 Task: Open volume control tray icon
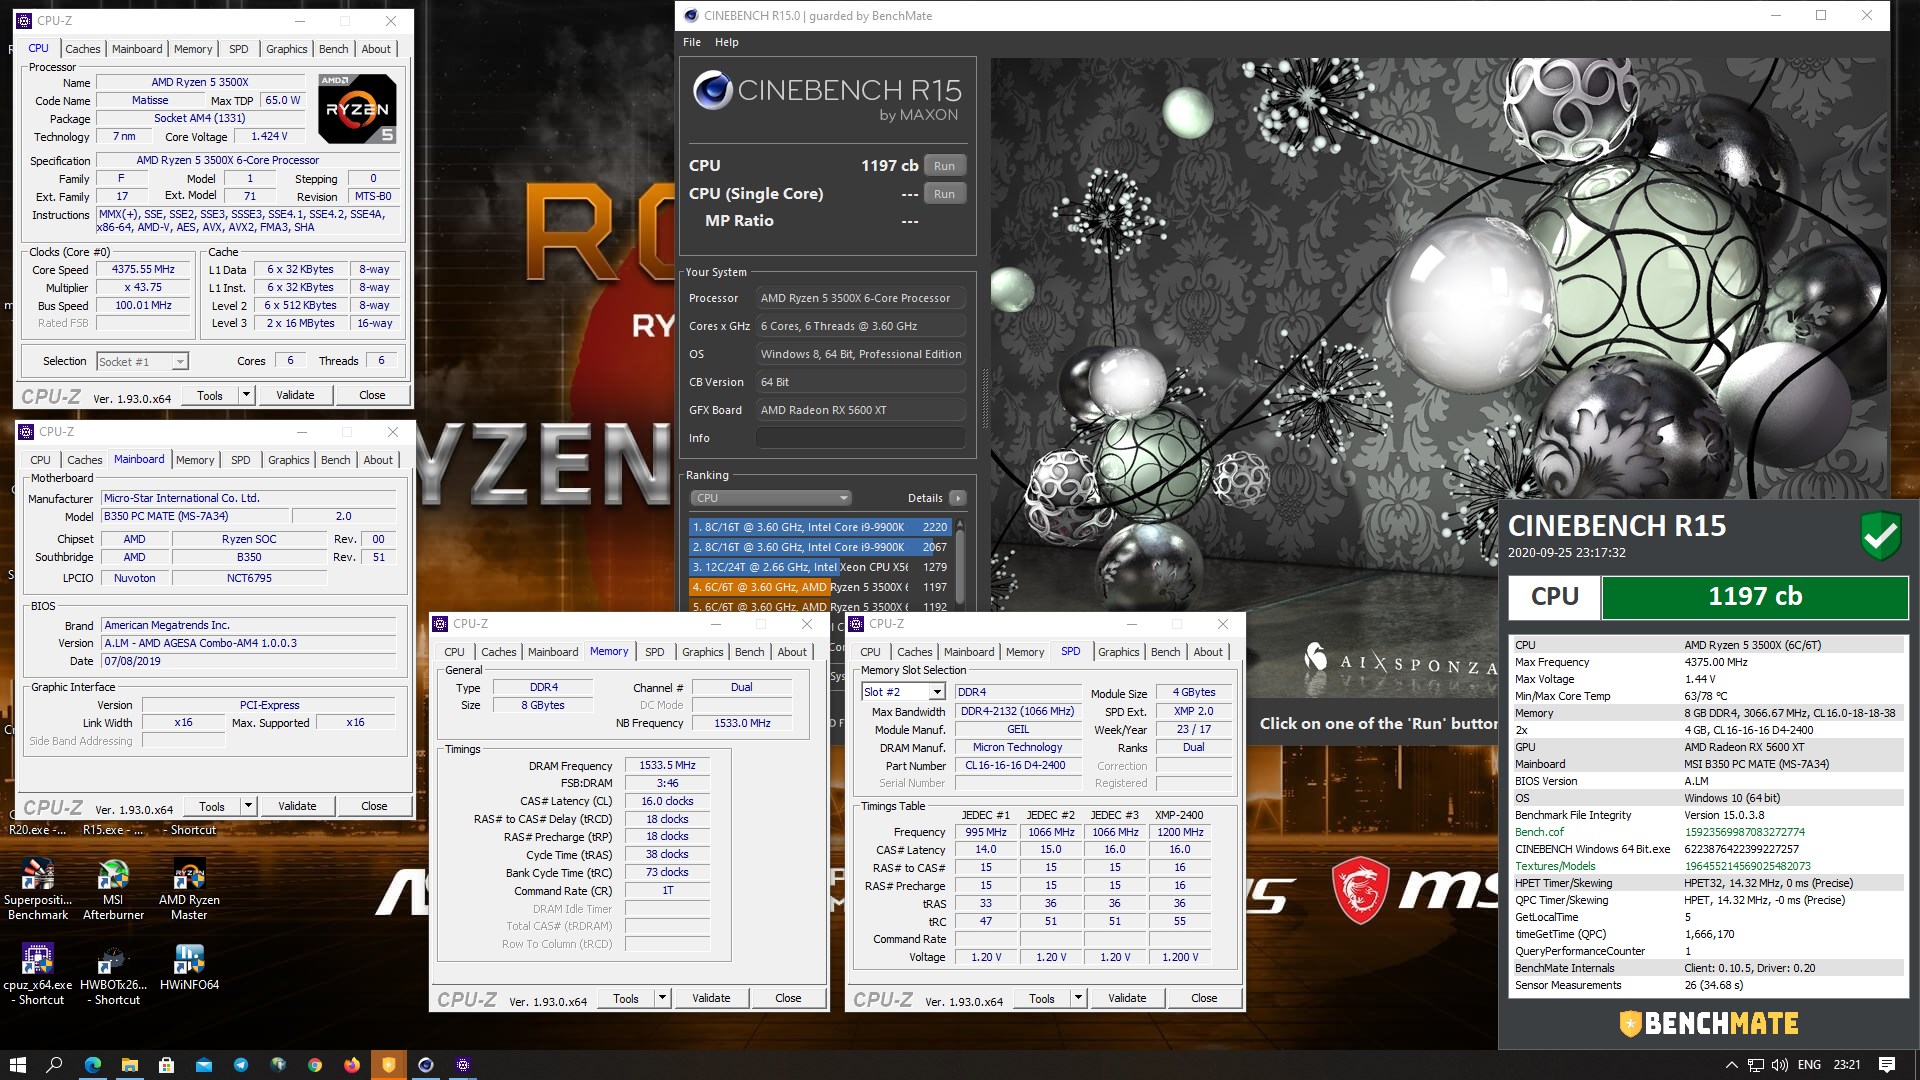pos(1780,1065)
